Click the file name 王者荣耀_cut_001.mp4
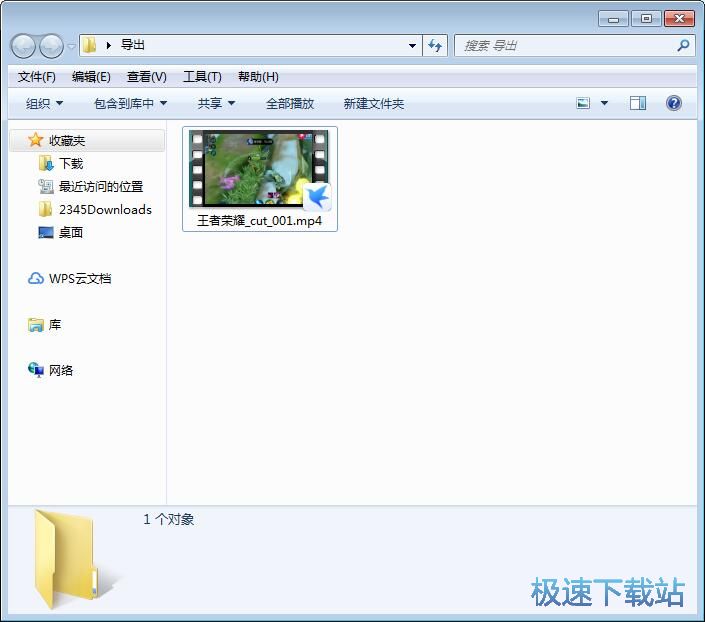The height and width of the screenshot is (622, 705). pyautogui.click(x=259, y=221)
